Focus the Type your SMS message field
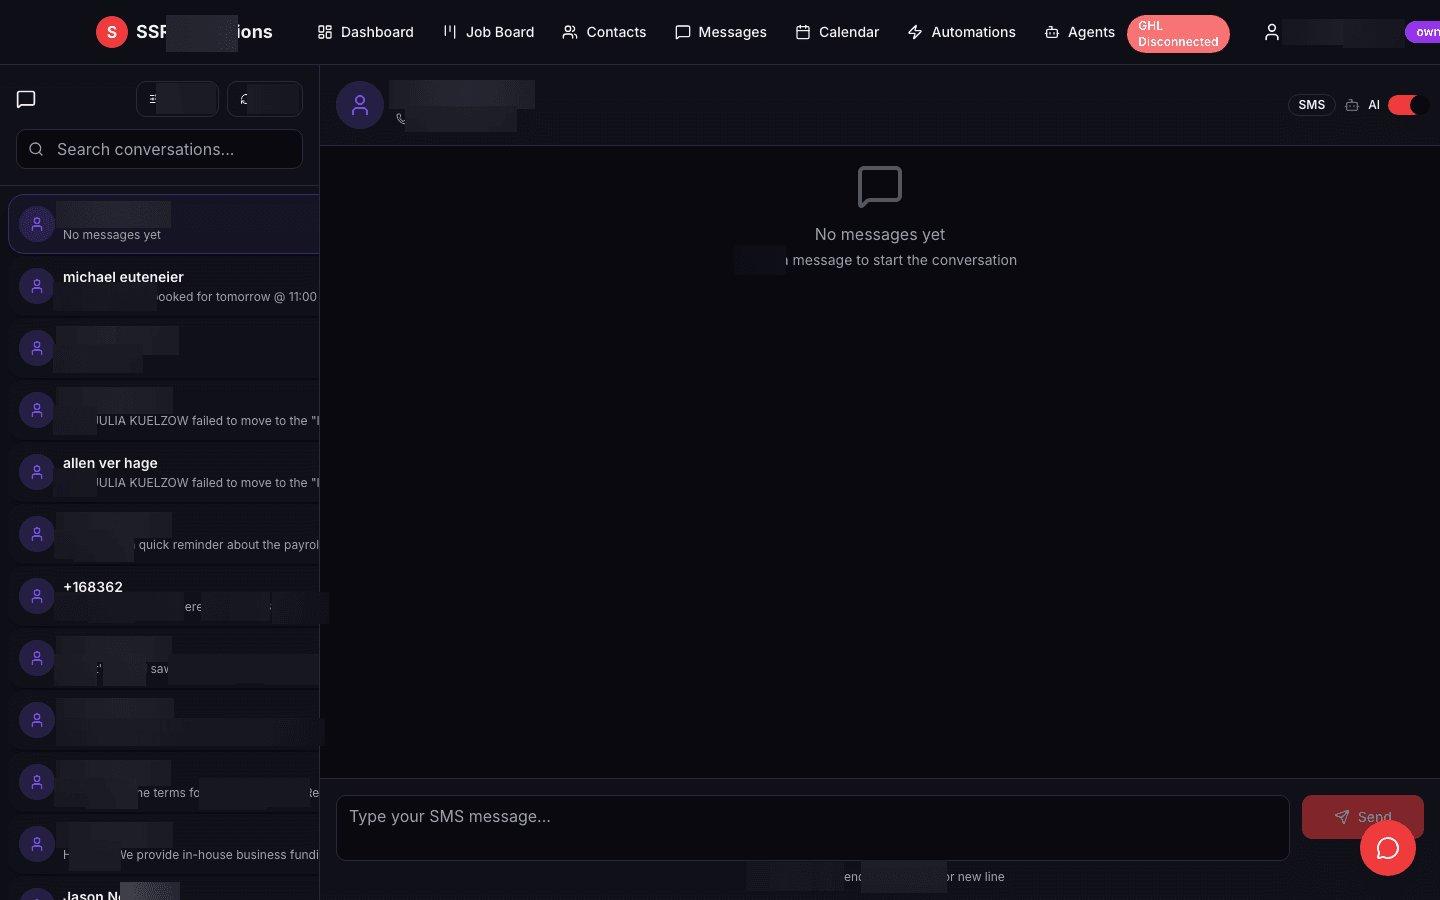The height and width of the screenshot is (900, 1440). [x=813, y=828]
